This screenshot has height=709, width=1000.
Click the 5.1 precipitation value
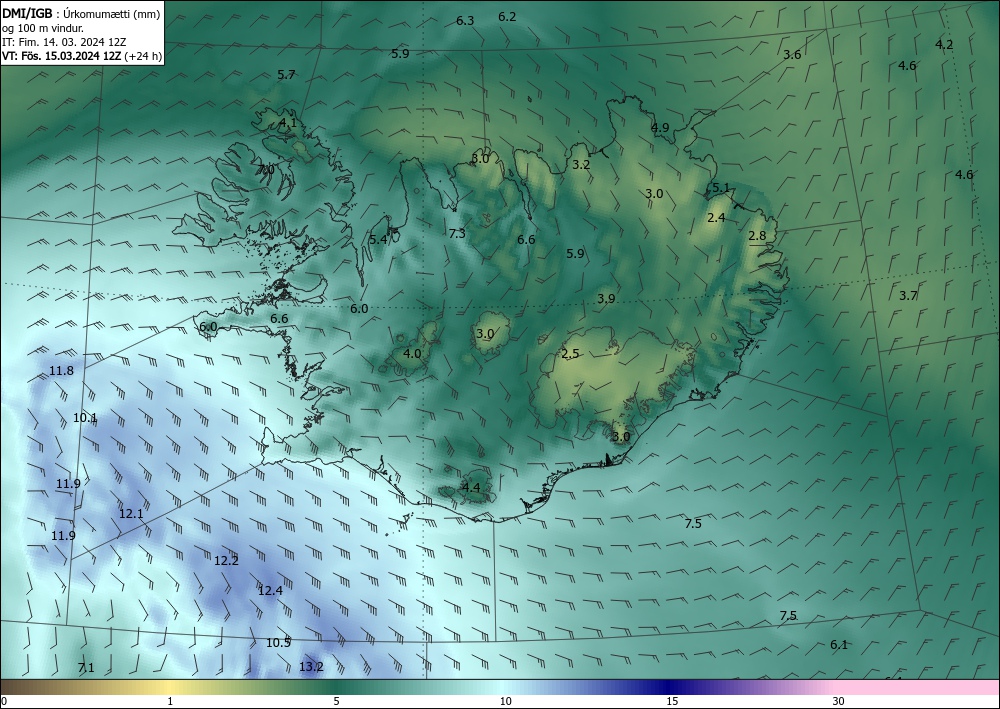tap(721, 187)
